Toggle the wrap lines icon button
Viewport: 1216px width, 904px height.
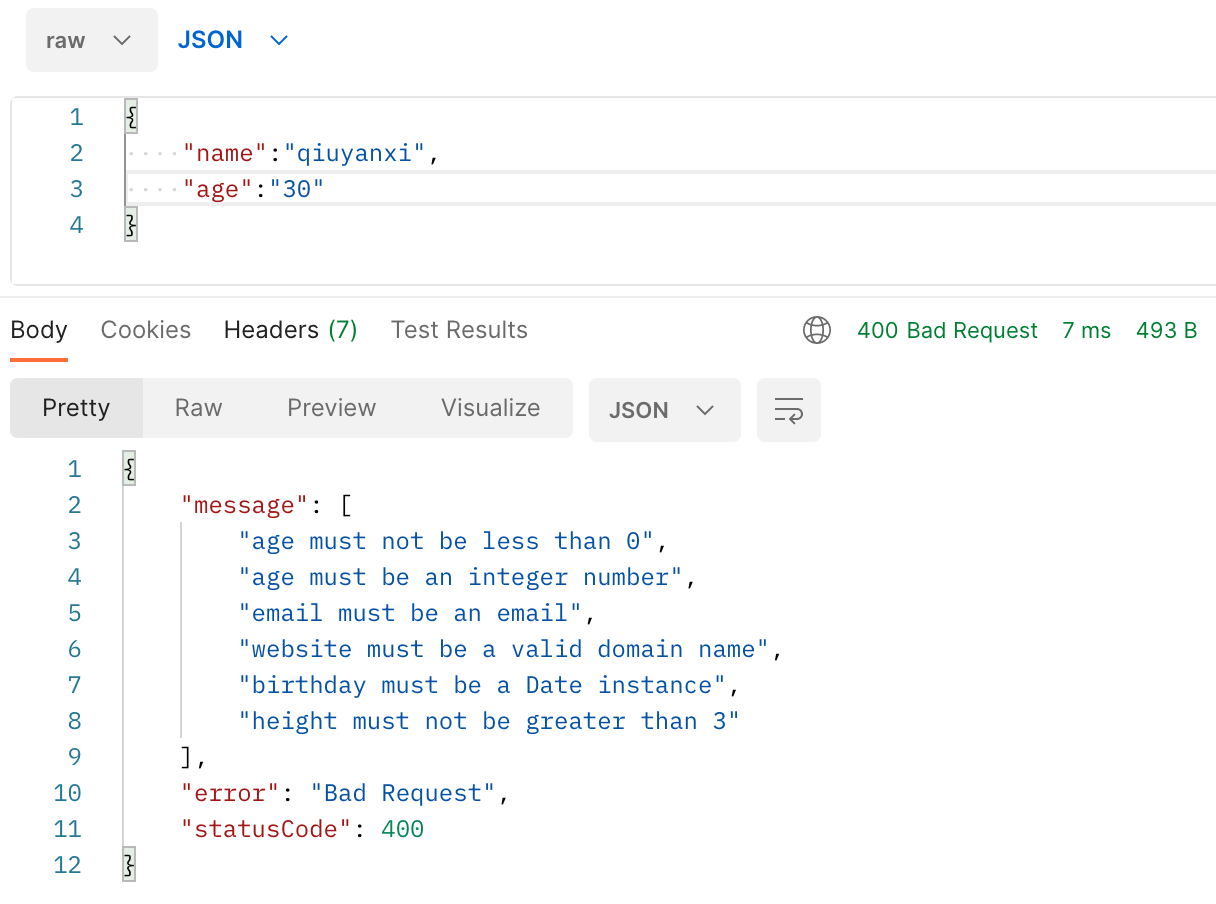pyautogui.click(x=789, y=410)
